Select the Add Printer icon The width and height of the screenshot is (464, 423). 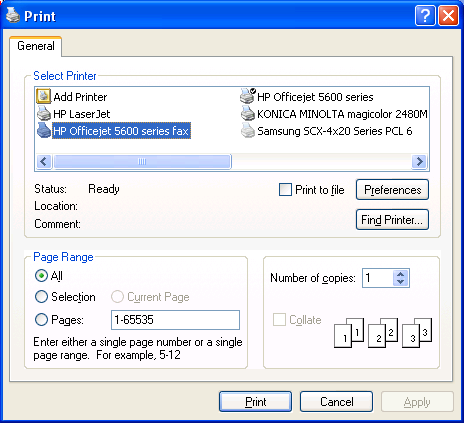[x=43, y=96]
